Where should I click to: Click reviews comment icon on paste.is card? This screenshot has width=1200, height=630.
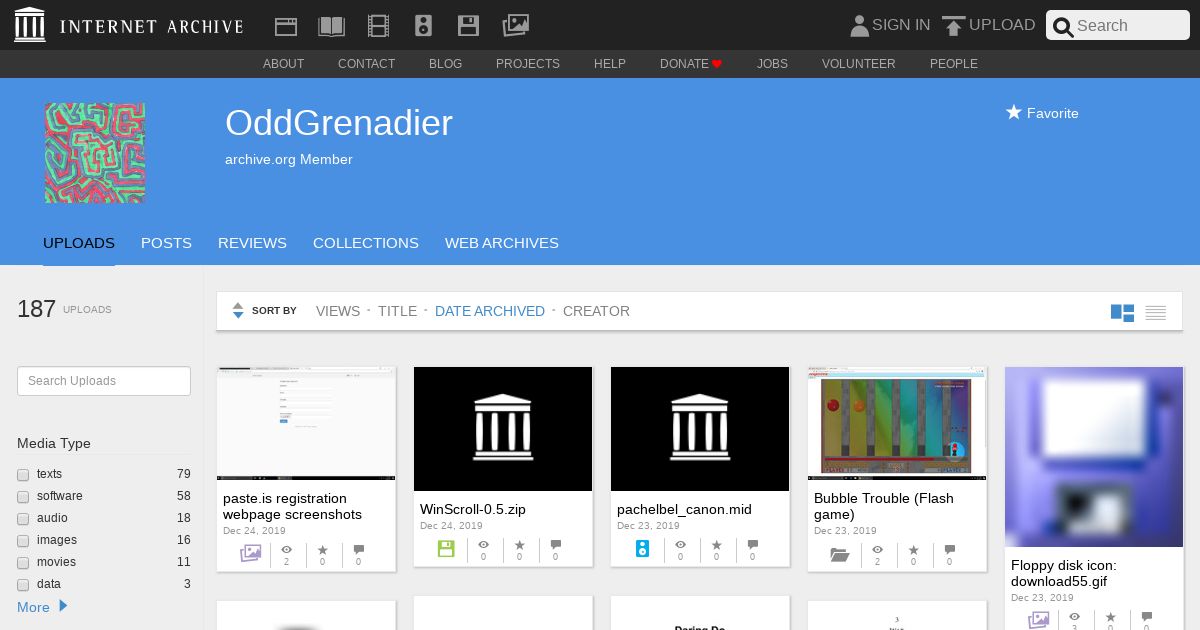click(x=359, y=550)
